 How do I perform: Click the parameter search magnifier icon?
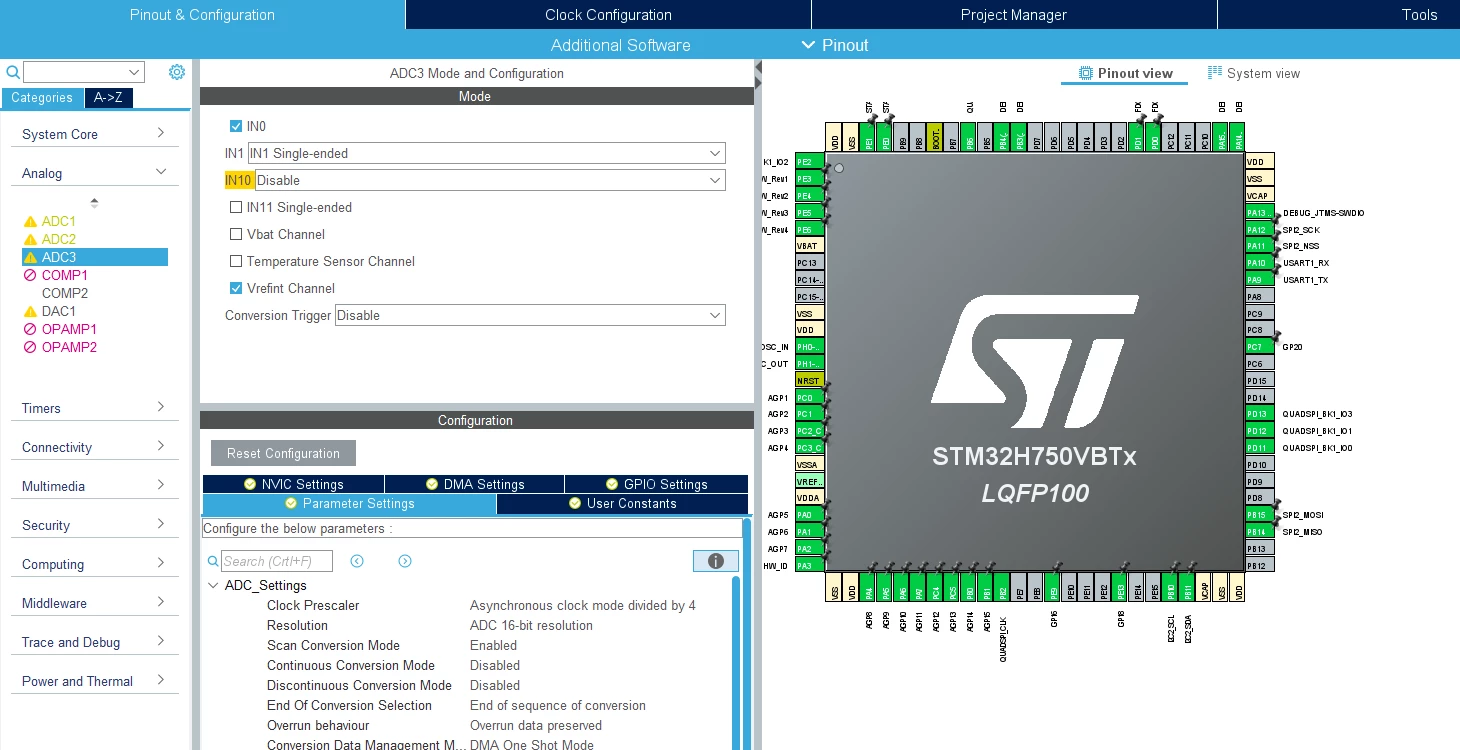213,562
